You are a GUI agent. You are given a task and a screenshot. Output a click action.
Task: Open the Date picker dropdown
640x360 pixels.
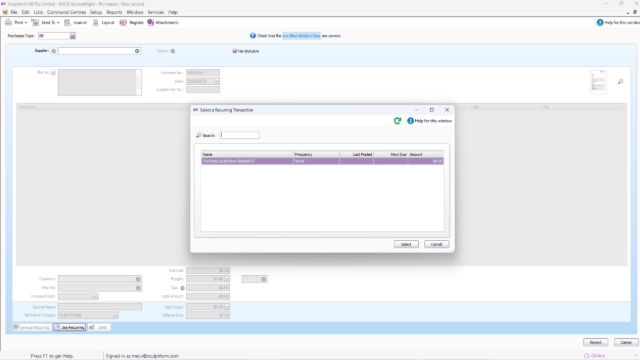coord(217,81)
